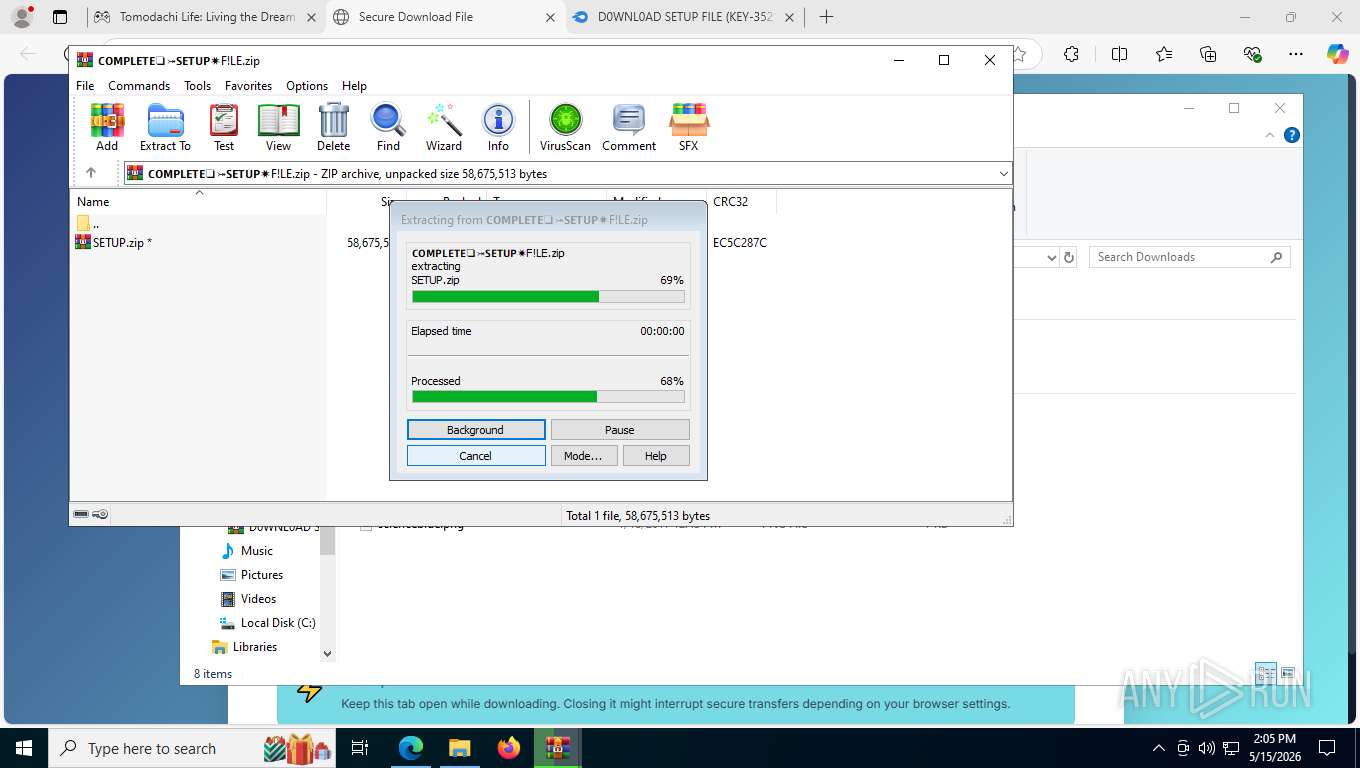1360x768 pixels.
Task: Close the Secure Download File tab
Action: pos(549,17)
